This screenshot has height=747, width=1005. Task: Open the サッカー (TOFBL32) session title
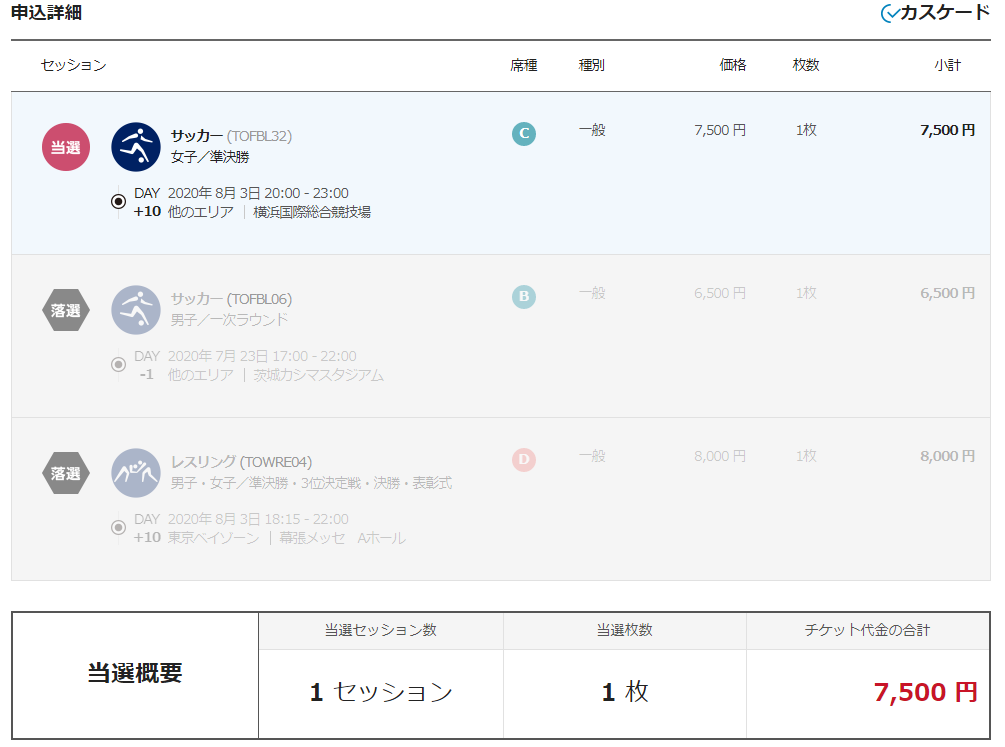tap(231, 136)
